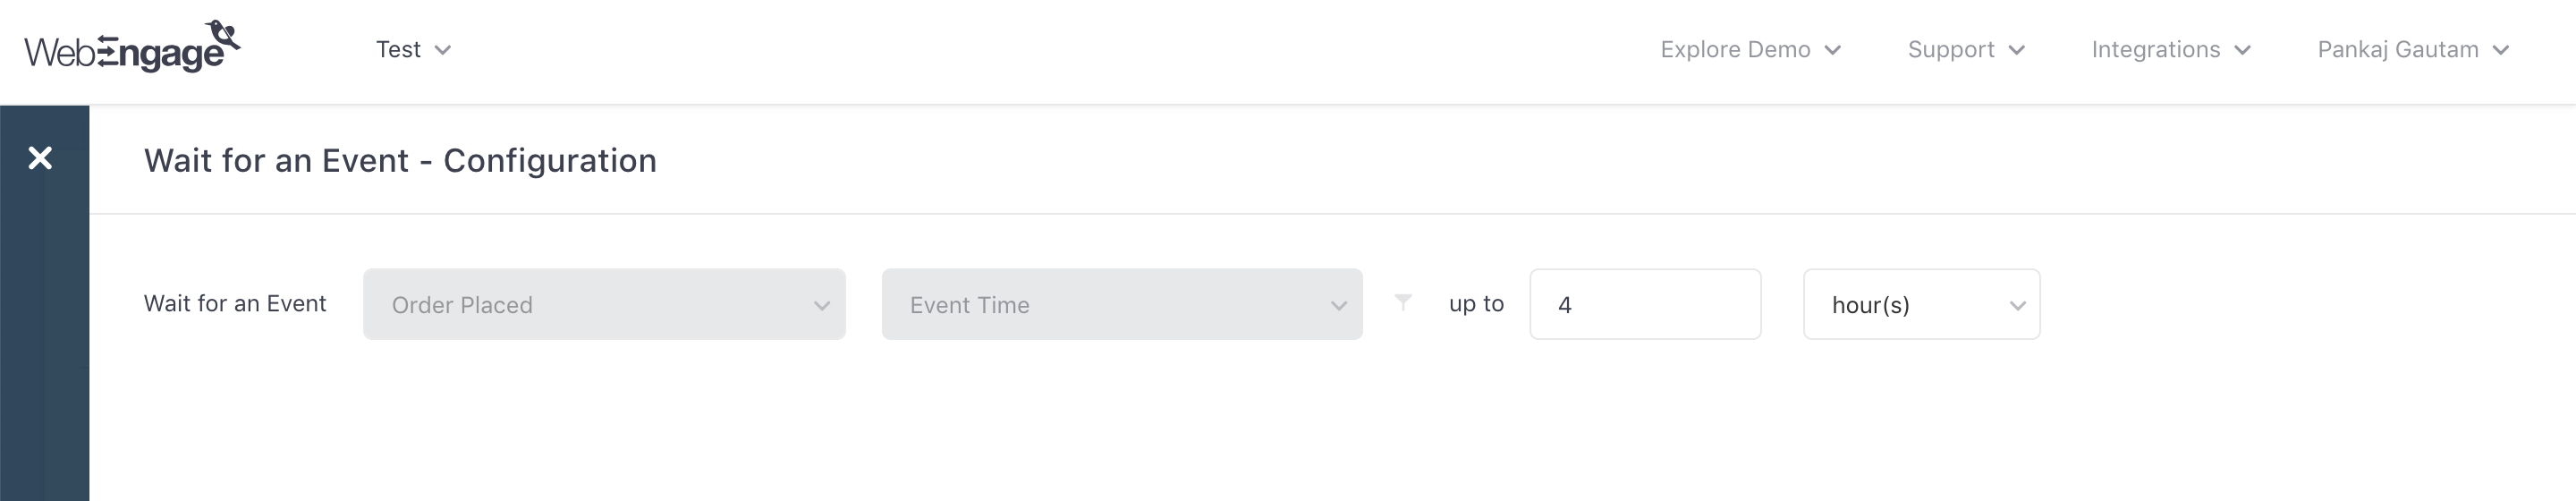The width and height of the screenshot is (2576, 501).
Task: Click the "up to" text label
Action: pyautogui.click(x=1476, y=304)
